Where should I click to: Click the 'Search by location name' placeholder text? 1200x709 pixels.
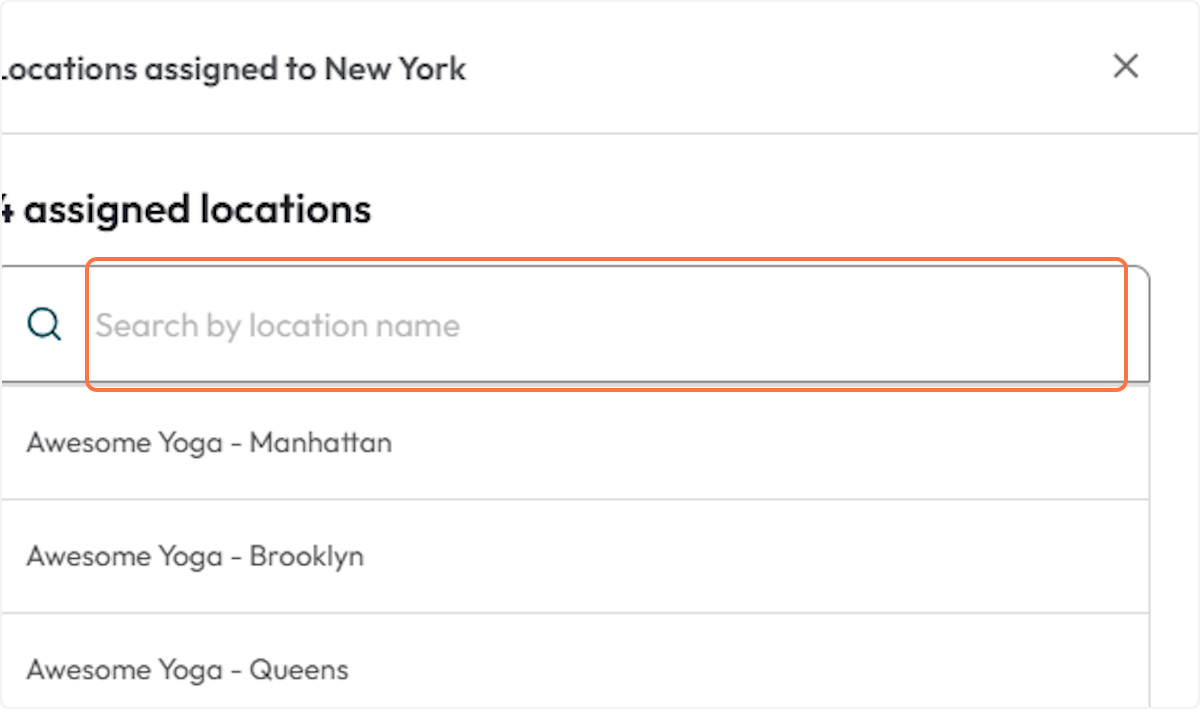click(278, 326)
